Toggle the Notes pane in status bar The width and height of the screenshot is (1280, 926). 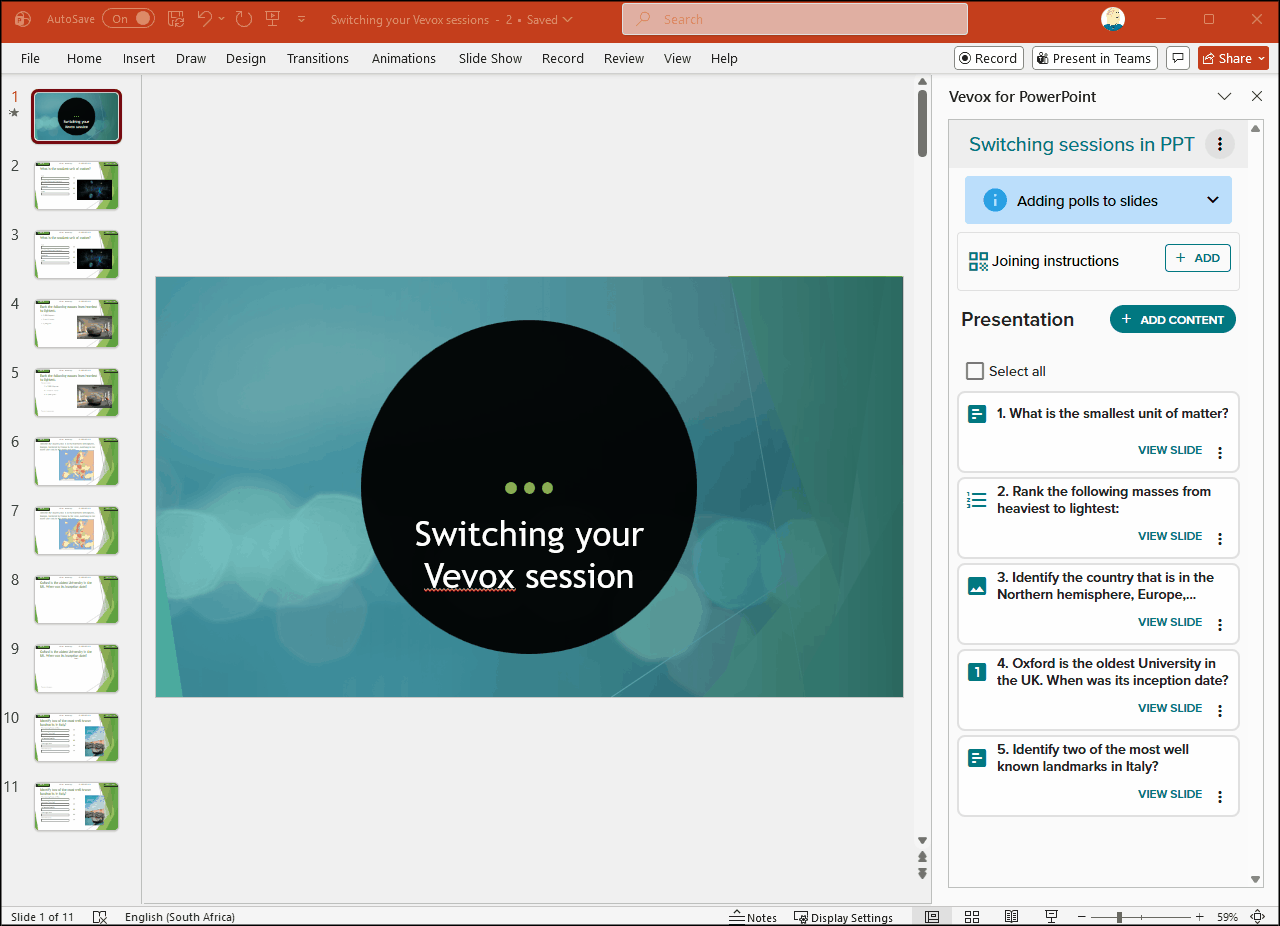click(753, 917)
